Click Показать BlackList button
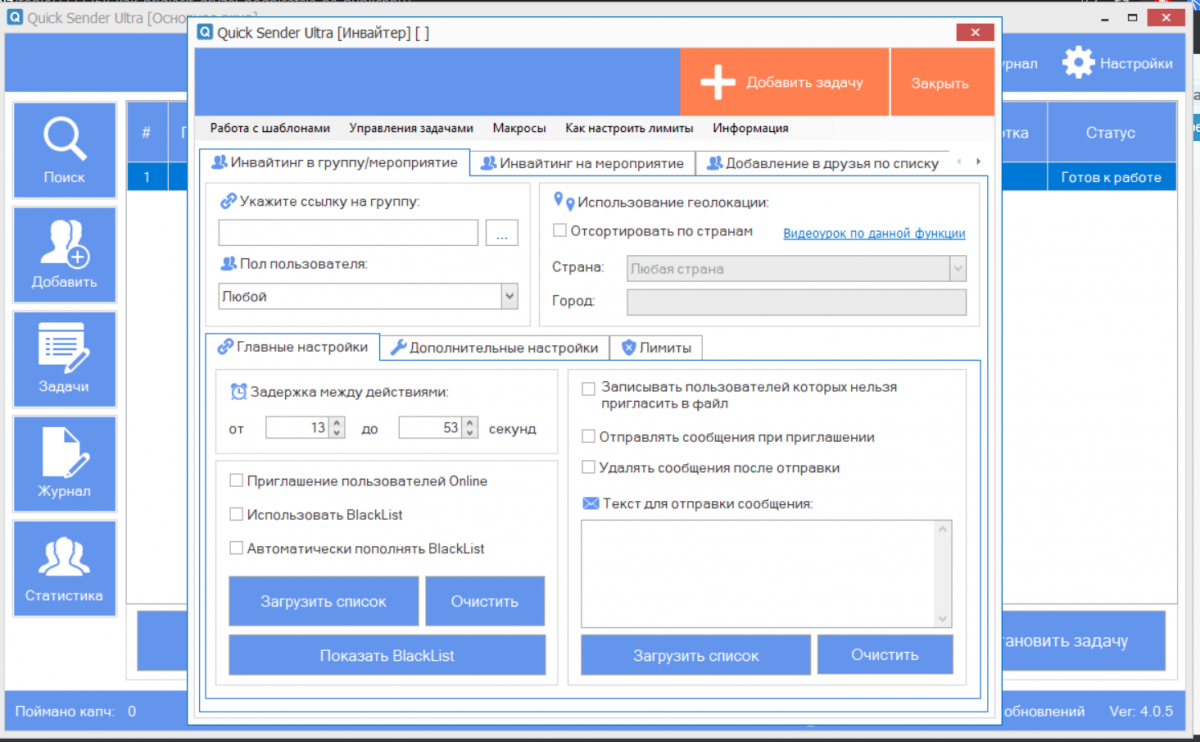The image size is (1200, 742). coord(387,655)
